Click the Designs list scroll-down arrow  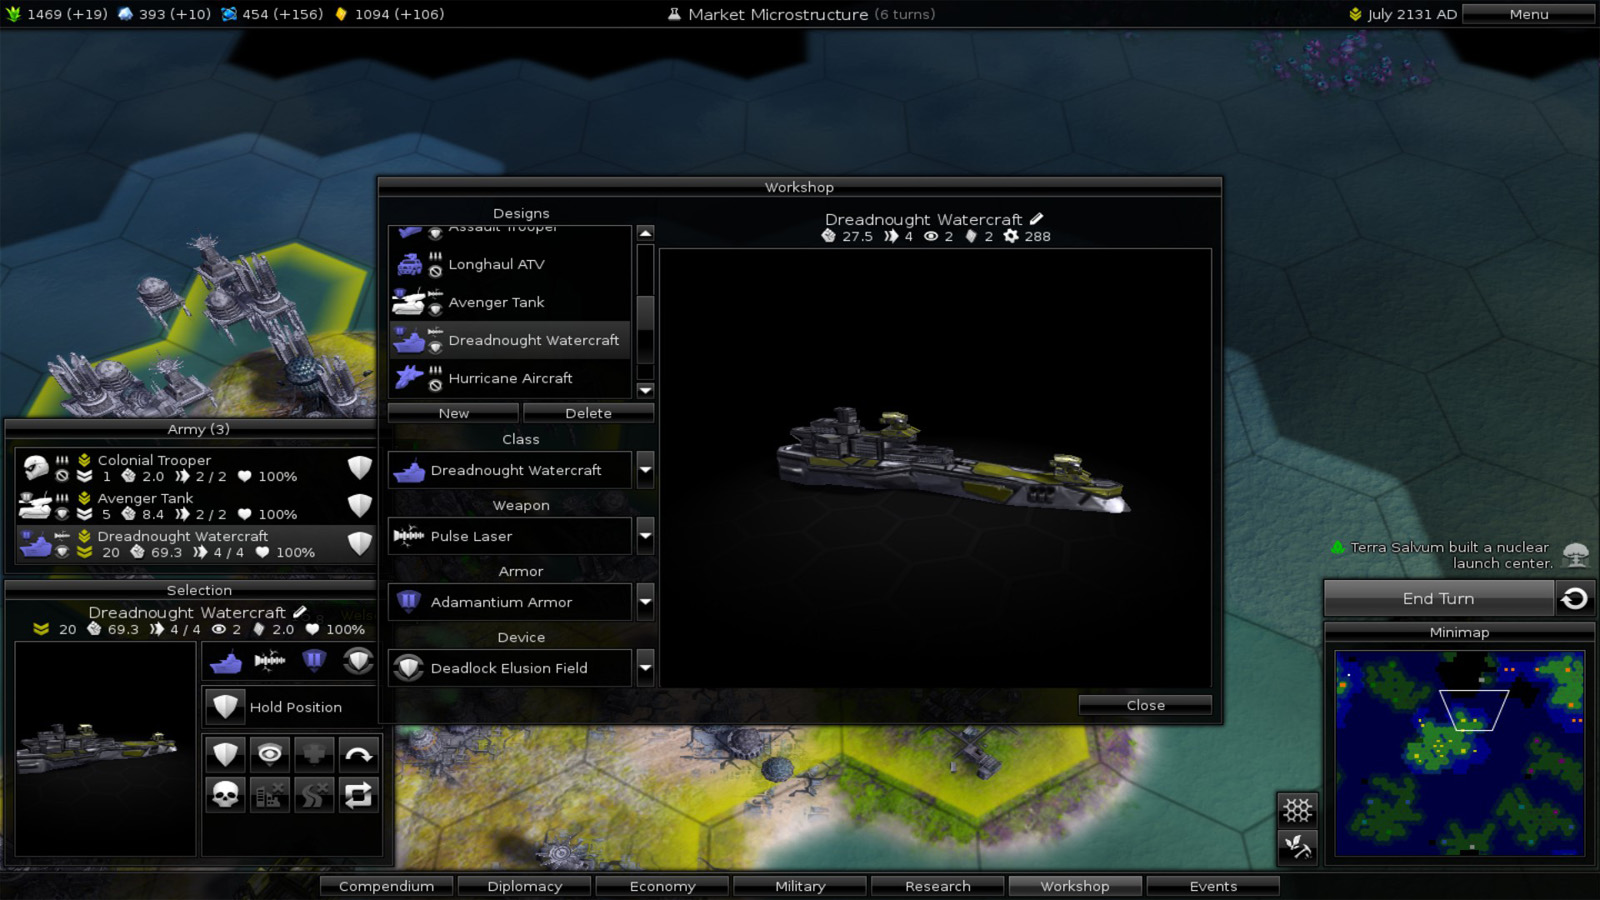tap(645, 390)
